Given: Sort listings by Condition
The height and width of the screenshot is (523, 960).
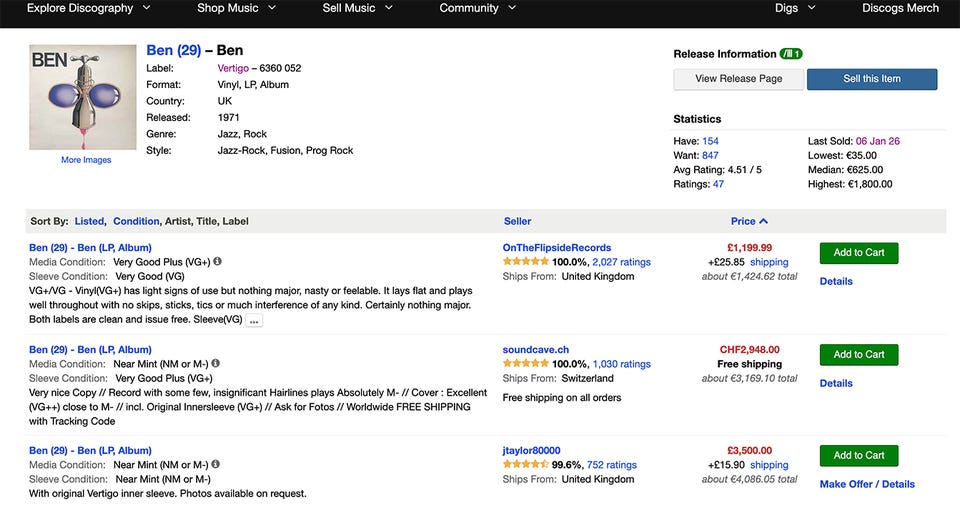Looking at the screenshot, I should click(136, 221).
